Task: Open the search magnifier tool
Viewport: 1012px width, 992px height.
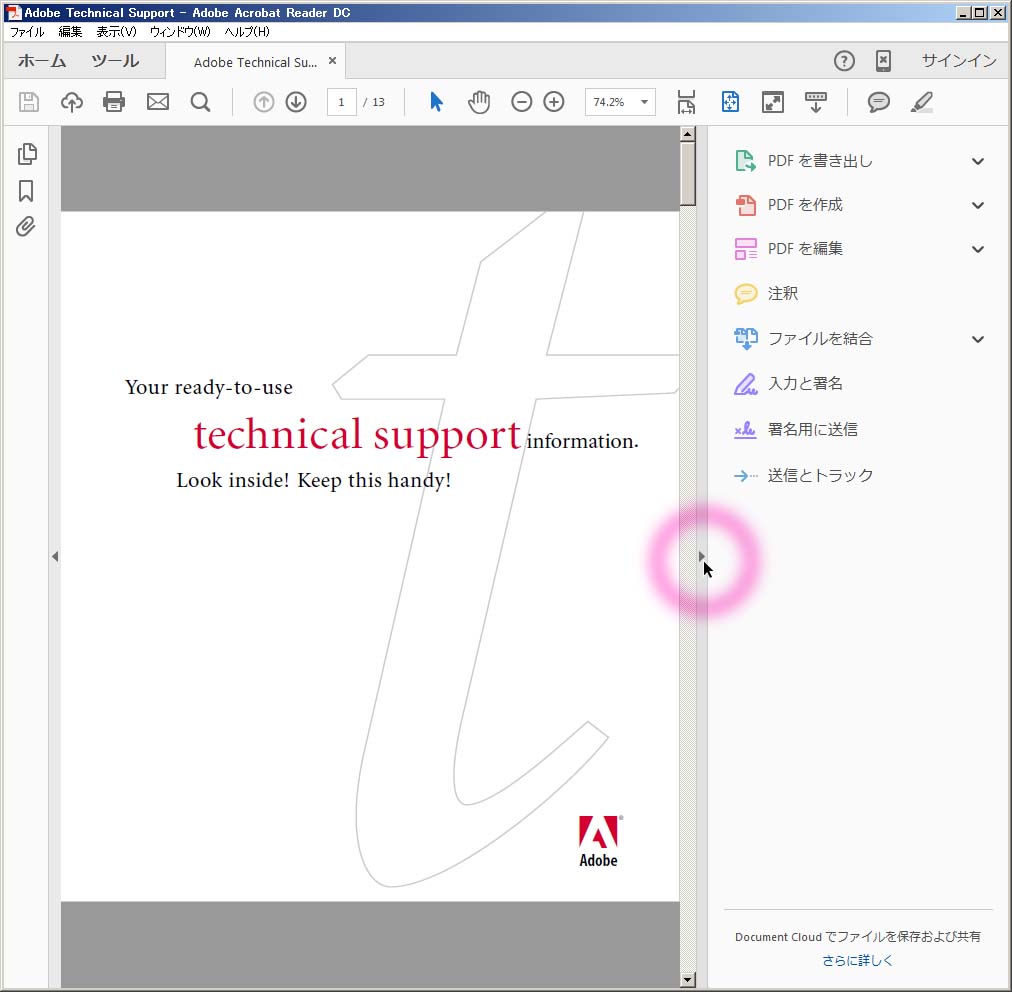Action: [x=201, y=102]
